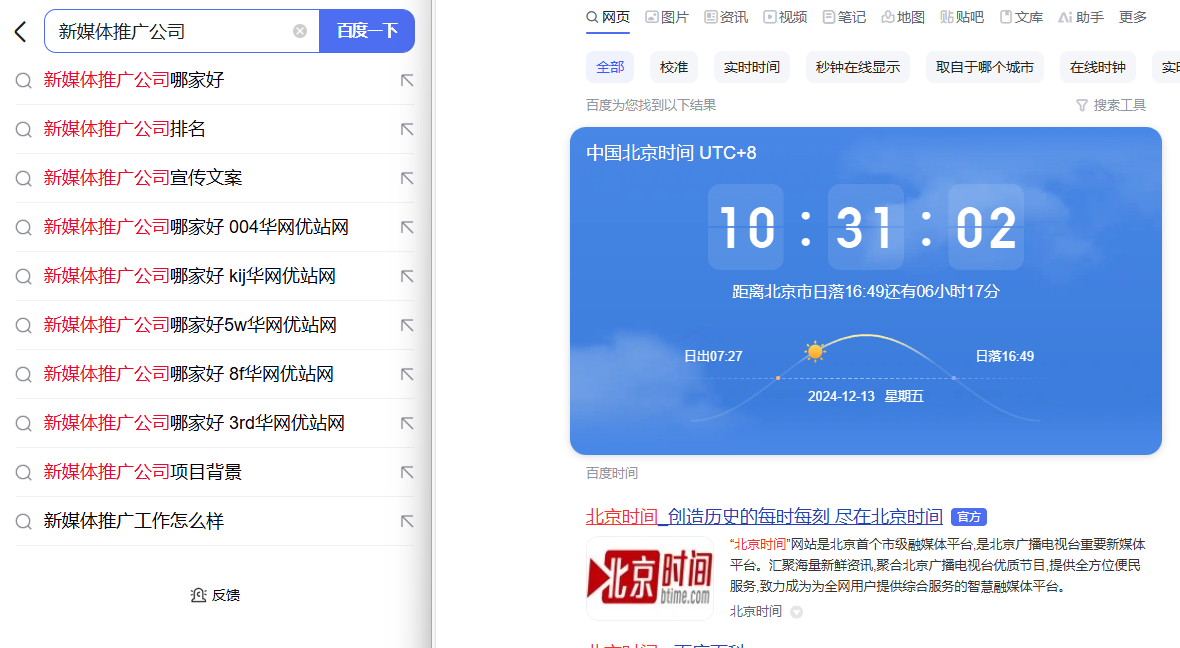Click fill arrow for kij华网优站网 suggestion

pyautogui.click(x=407, y=275)
